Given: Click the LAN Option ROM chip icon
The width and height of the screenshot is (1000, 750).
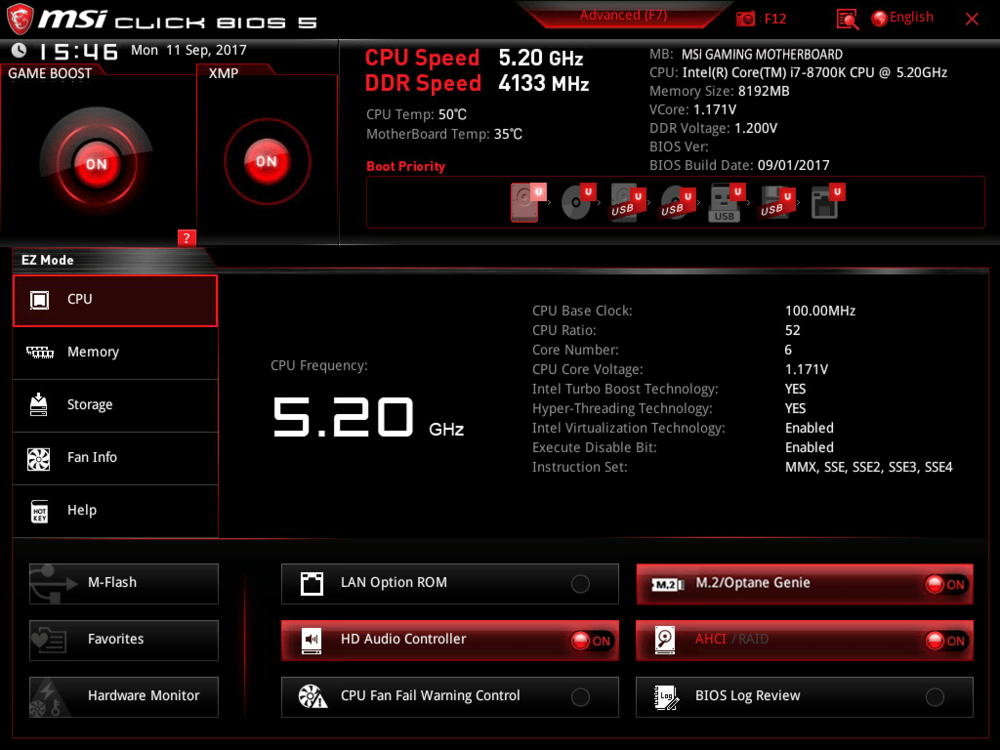Looking at the screenshot, I should 312,584.
